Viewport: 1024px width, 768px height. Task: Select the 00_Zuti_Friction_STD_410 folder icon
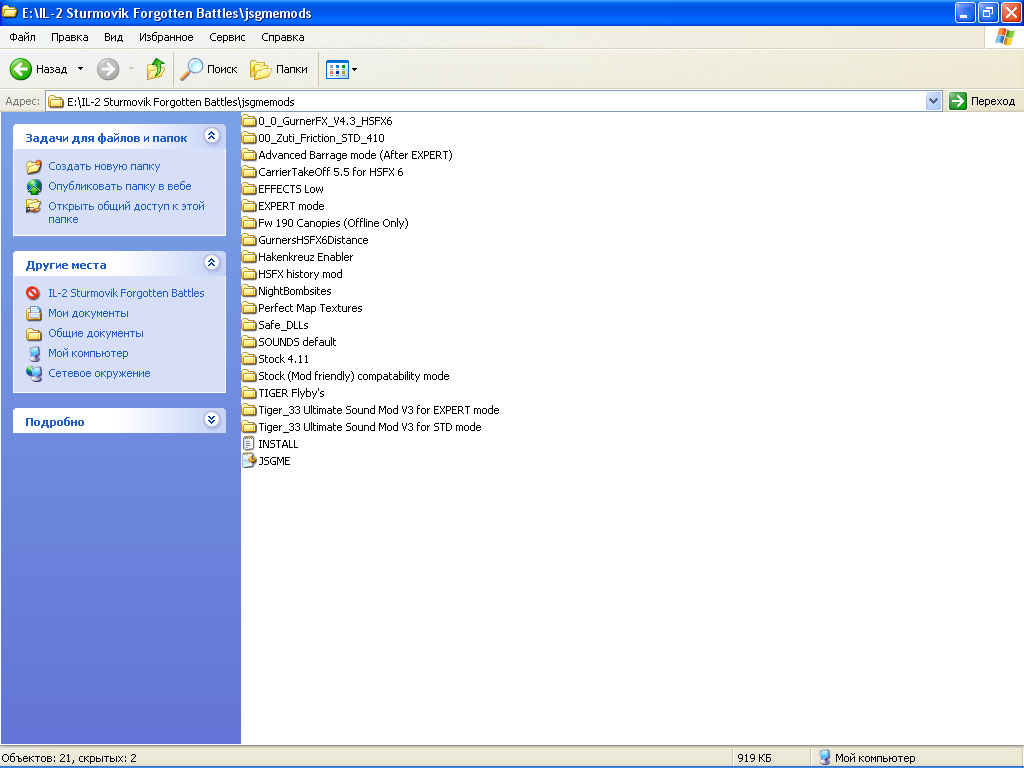[x=249, y=138]
